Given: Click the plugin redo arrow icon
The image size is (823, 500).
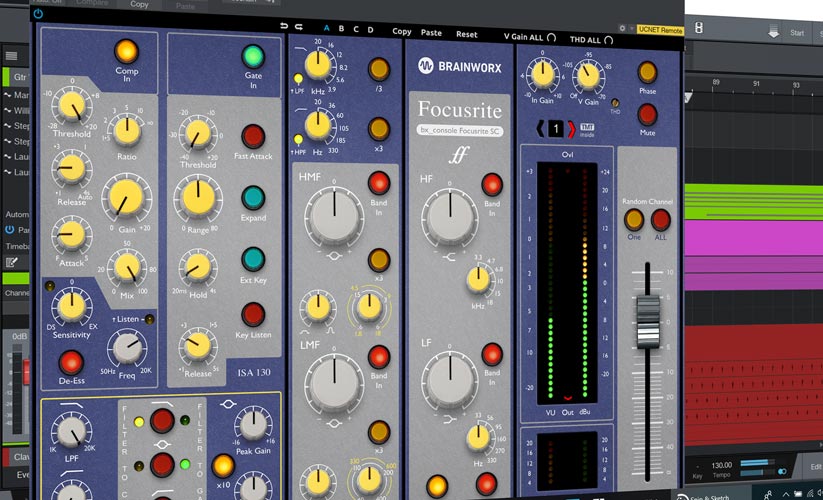Looking at the screenshot, I should tap(298, 27).
